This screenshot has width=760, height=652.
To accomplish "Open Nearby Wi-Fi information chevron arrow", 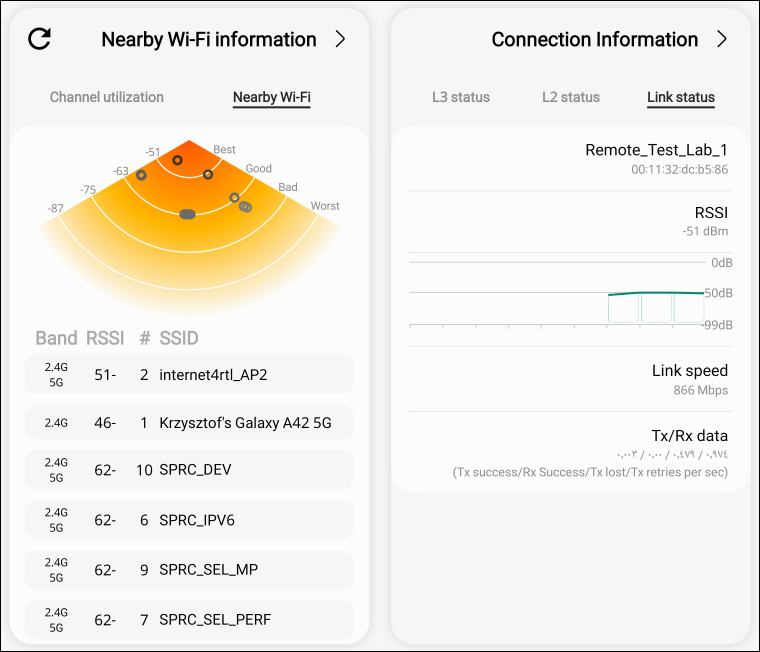I will tap(340, 39).
